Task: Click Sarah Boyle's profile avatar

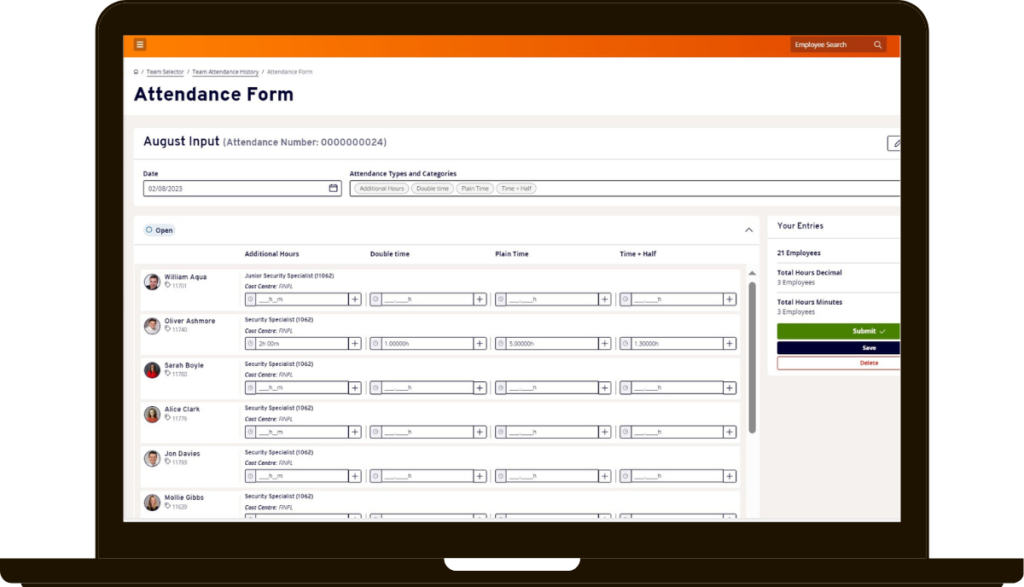Action: (152, 370)
